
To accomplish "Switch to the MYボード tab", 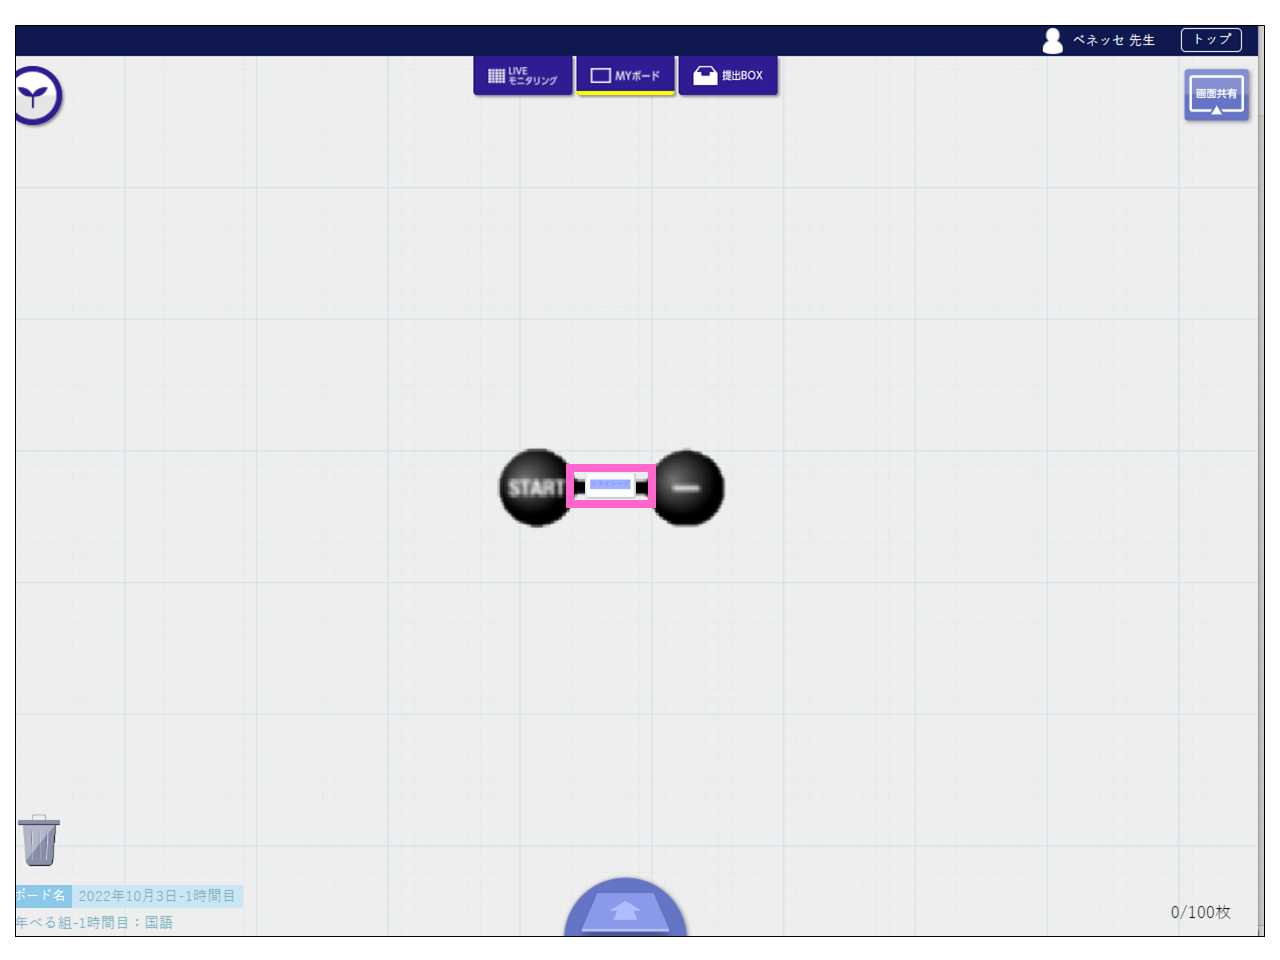I will pos(626,76).
